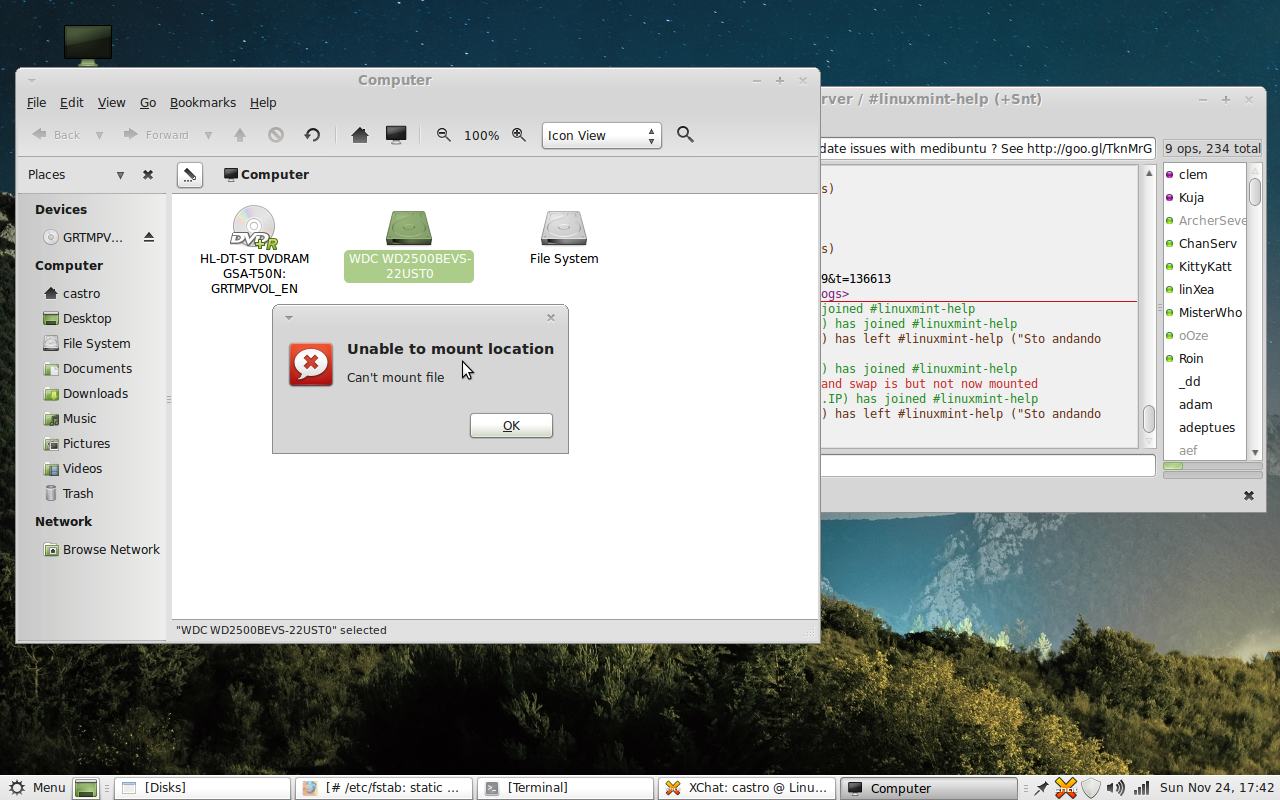This screenshot has height=800, width=1280.
Task: Reset zoom via the 100% label
Action: [481, 135]
